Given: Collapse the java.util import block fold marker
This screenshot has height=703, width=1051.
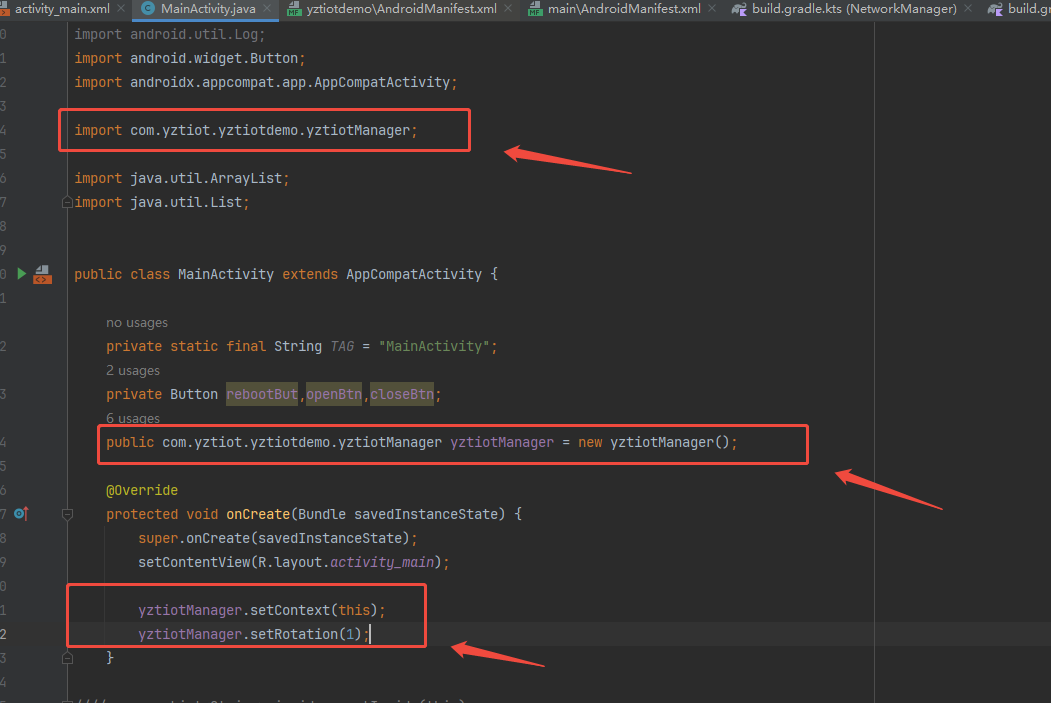Looking at the screenshot, I should click(67, 202).
